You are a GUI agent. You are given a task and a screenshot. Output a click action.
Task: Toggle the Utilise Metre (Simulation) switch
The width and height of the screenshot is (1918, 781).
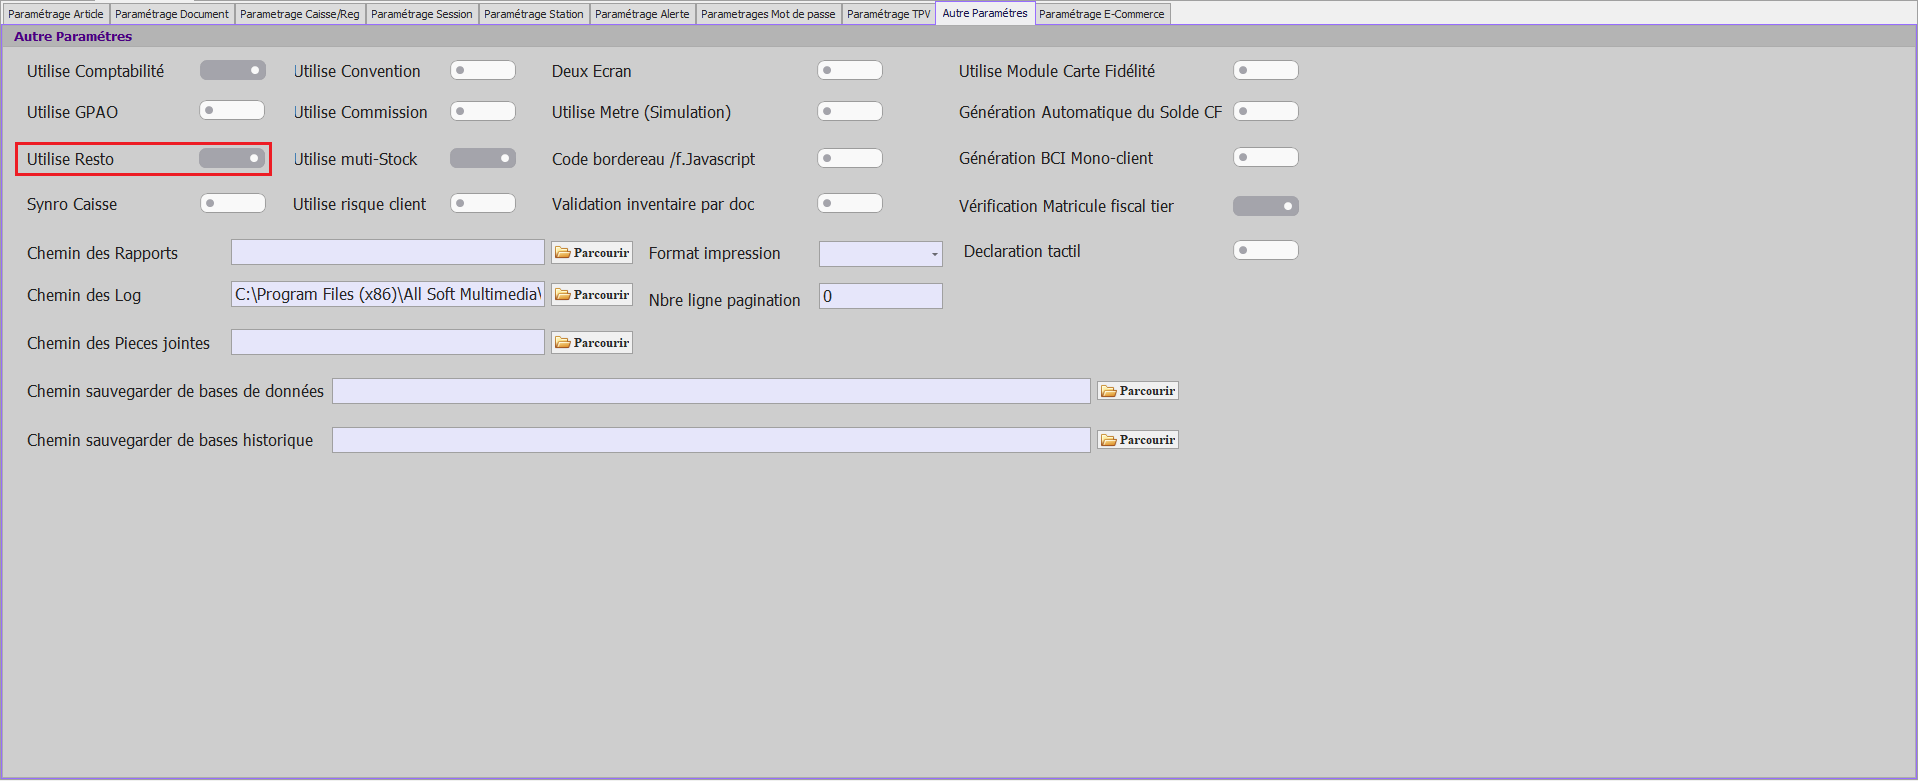[x=850, y=111]
